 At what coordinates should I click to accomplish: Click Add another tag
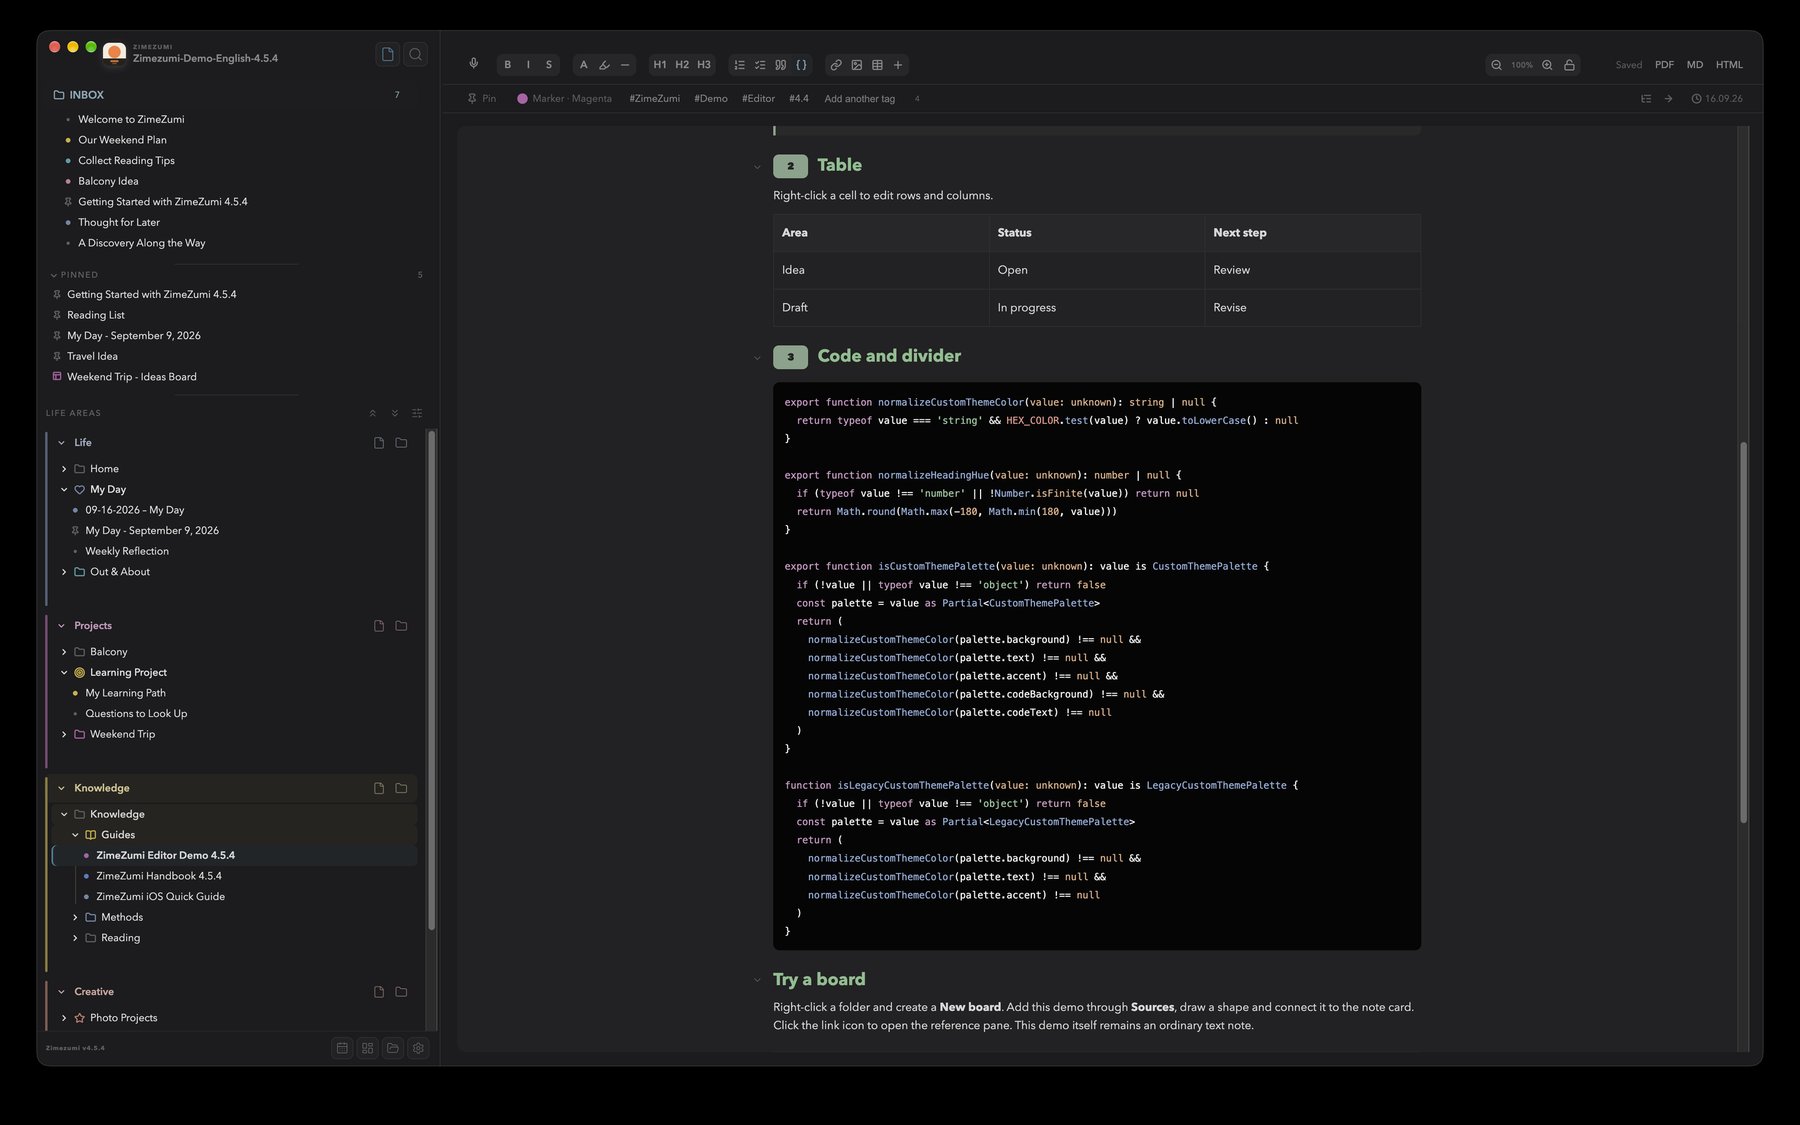point(859,99)
